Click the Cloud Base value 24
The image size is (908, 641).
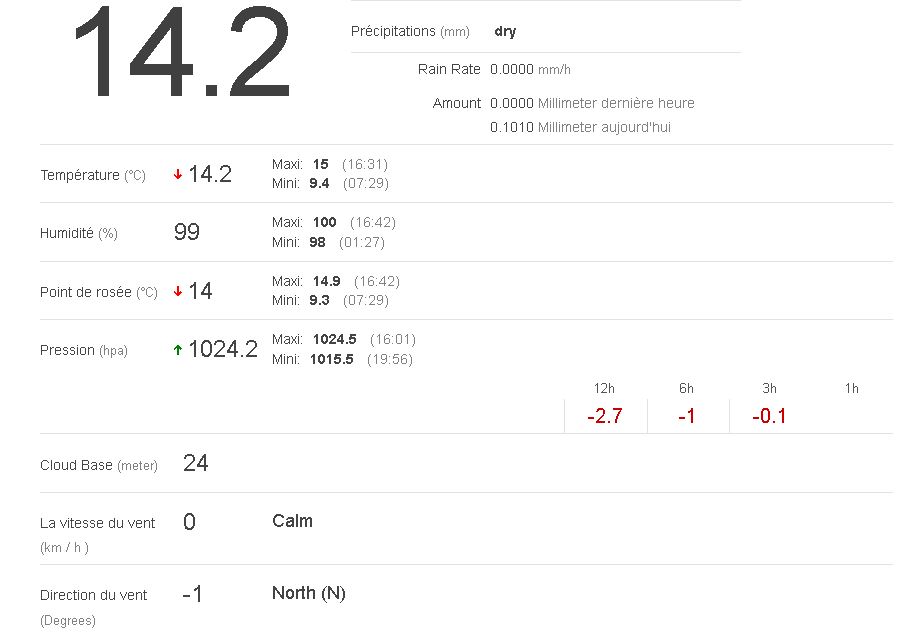(x=196, y=463)
